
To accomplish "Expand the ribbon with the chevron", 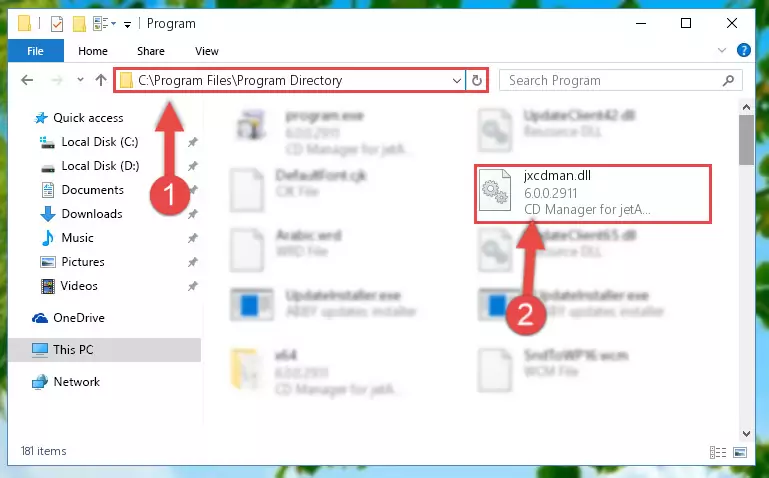I will [721, 50].
